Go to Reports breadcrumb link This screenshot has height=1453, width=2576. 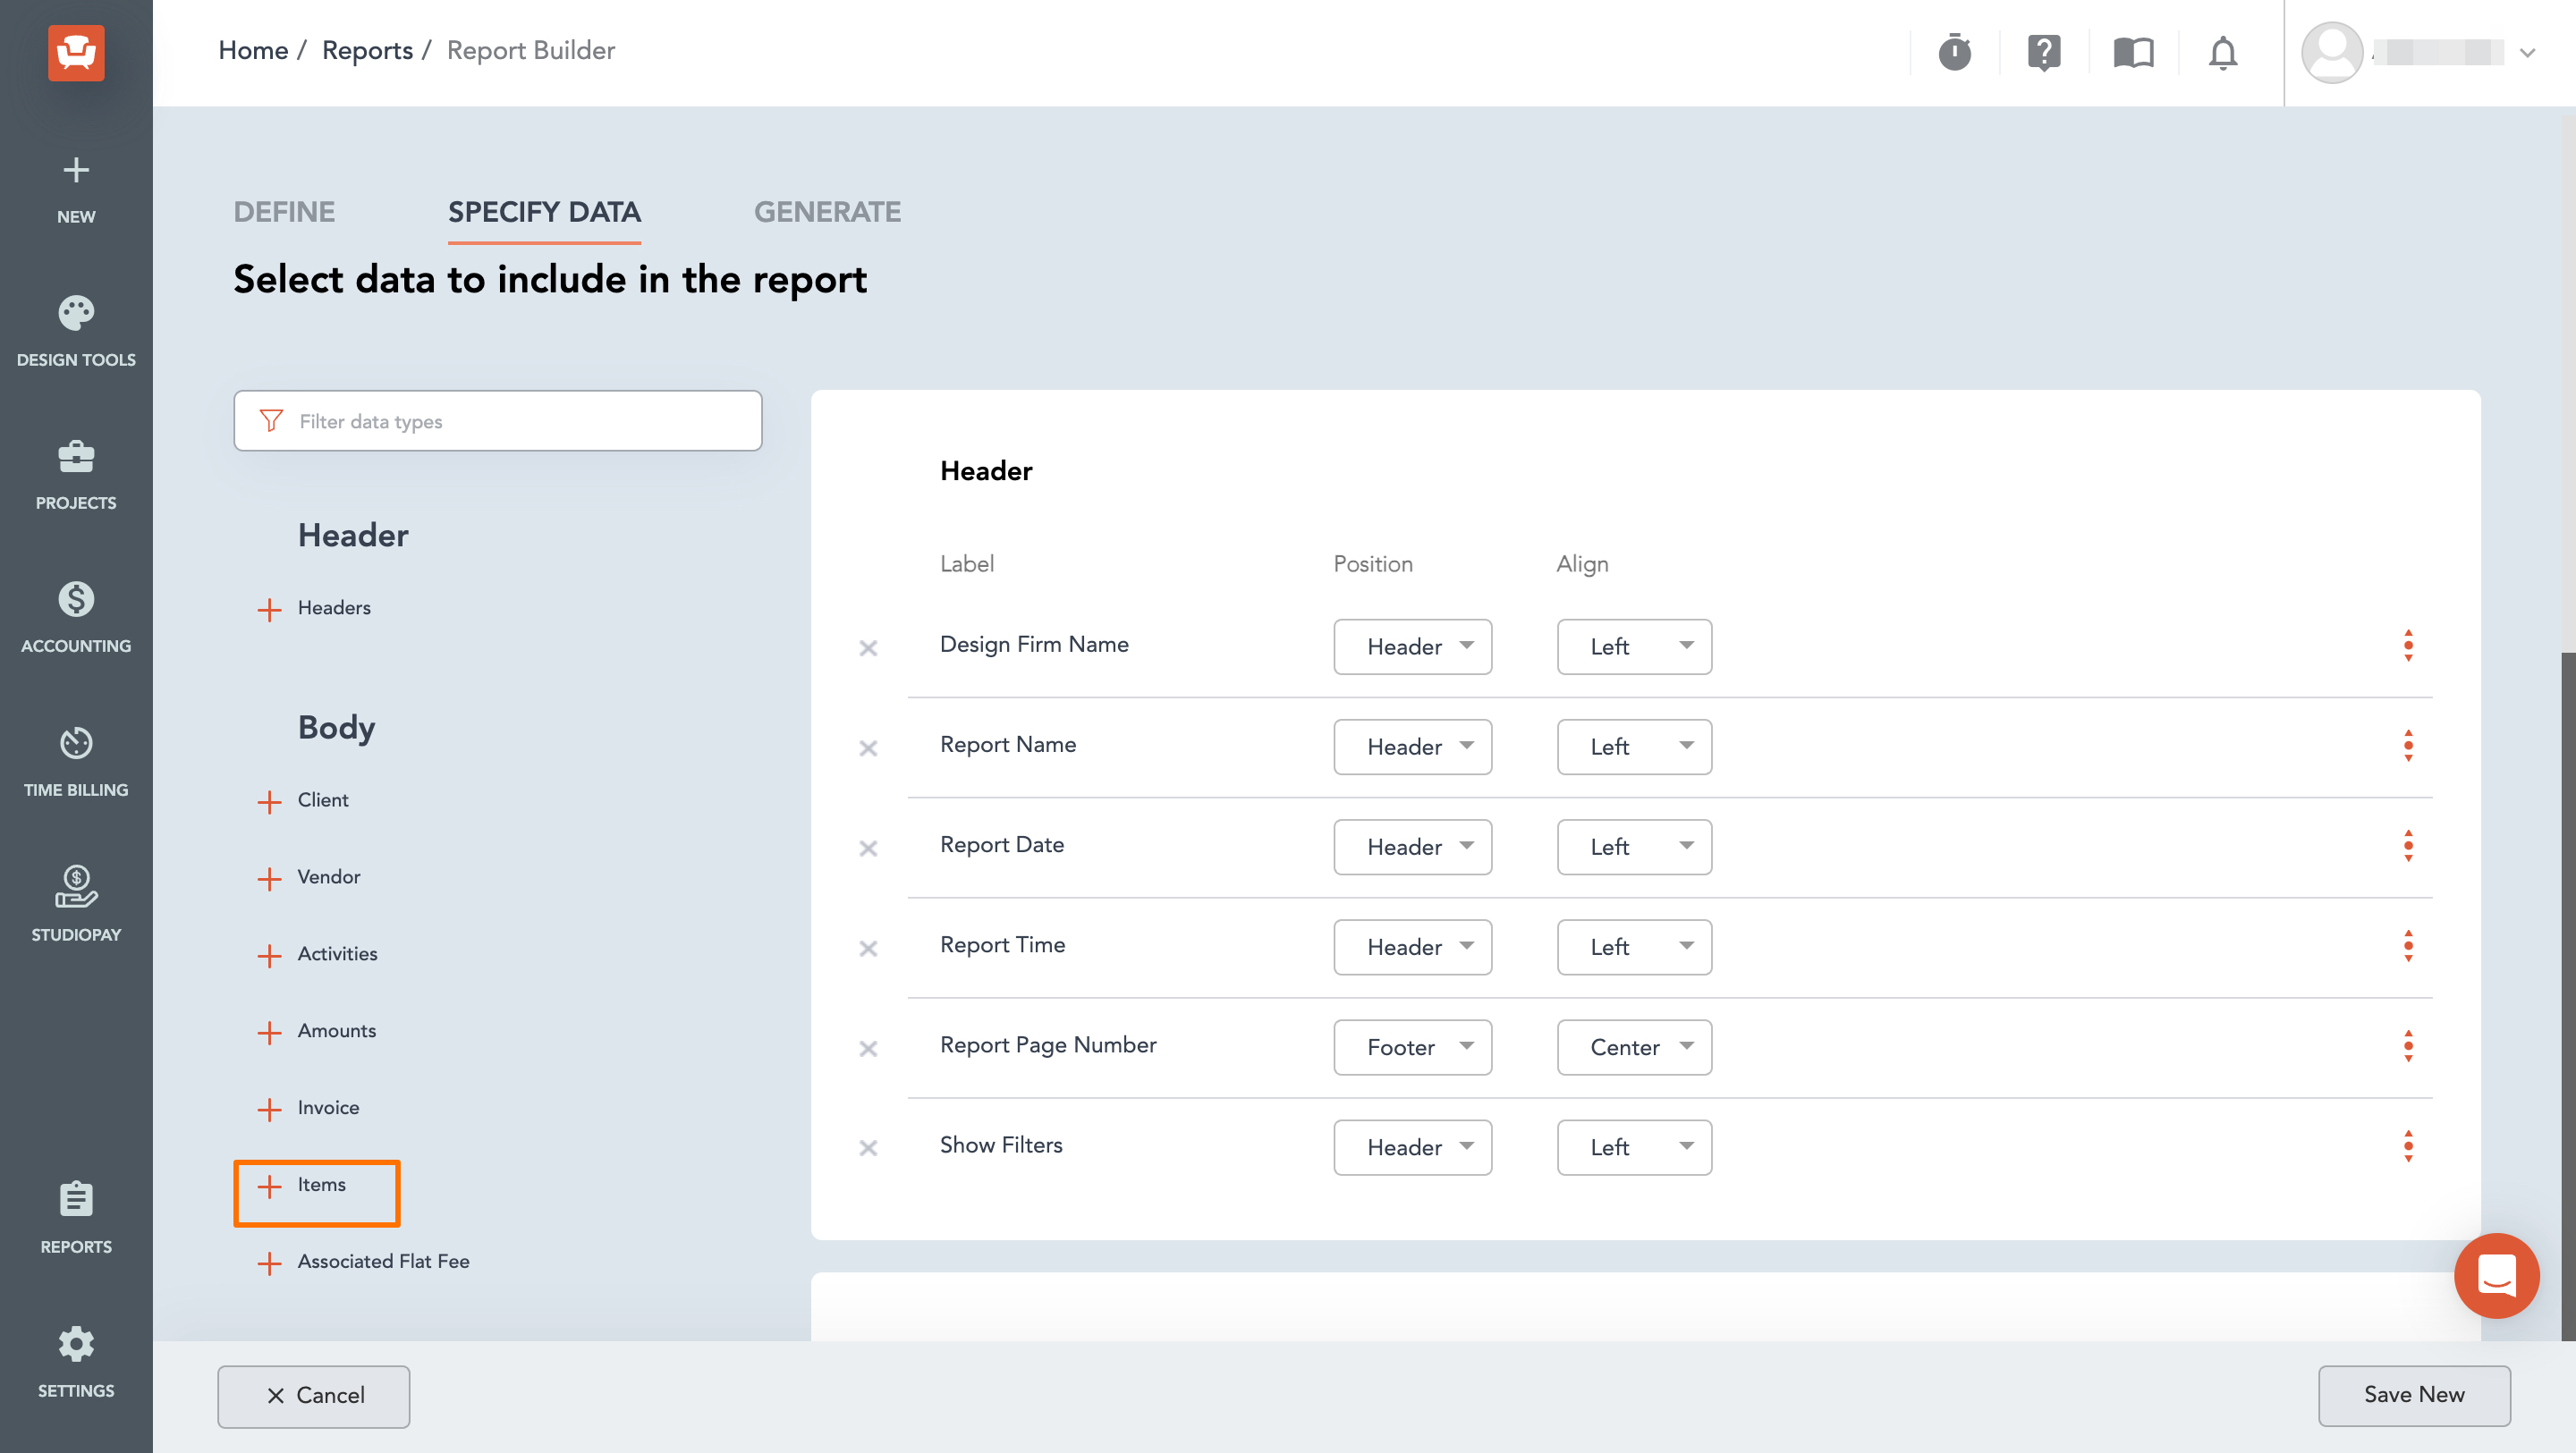367,50
